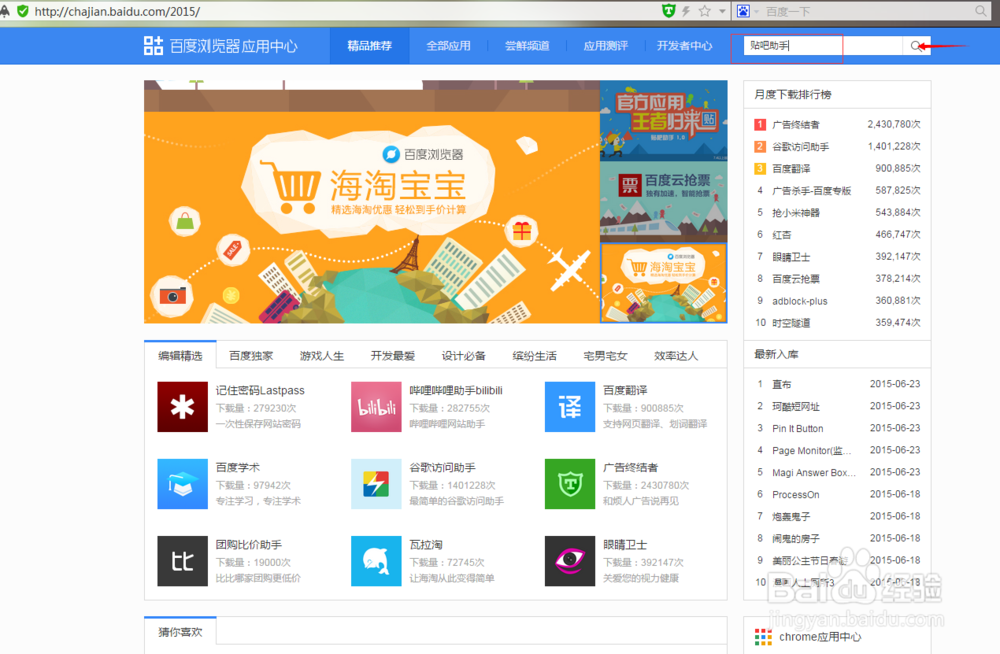The height and width of the screenshot is (654, 1000).
Task: Open the 谷歌访问助手 lightning icon
Action: (376, 484)
